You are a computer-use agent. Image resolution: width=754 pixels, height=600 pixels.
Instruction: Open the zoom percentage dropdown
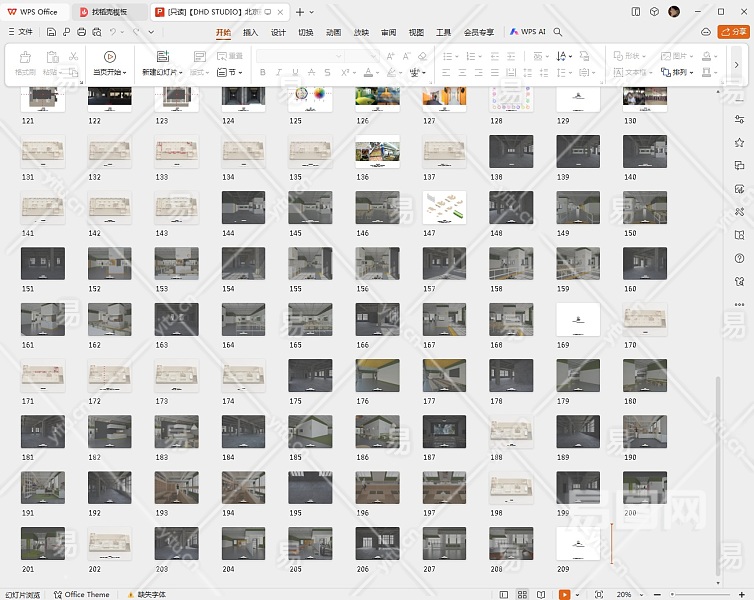pos(630,594)
